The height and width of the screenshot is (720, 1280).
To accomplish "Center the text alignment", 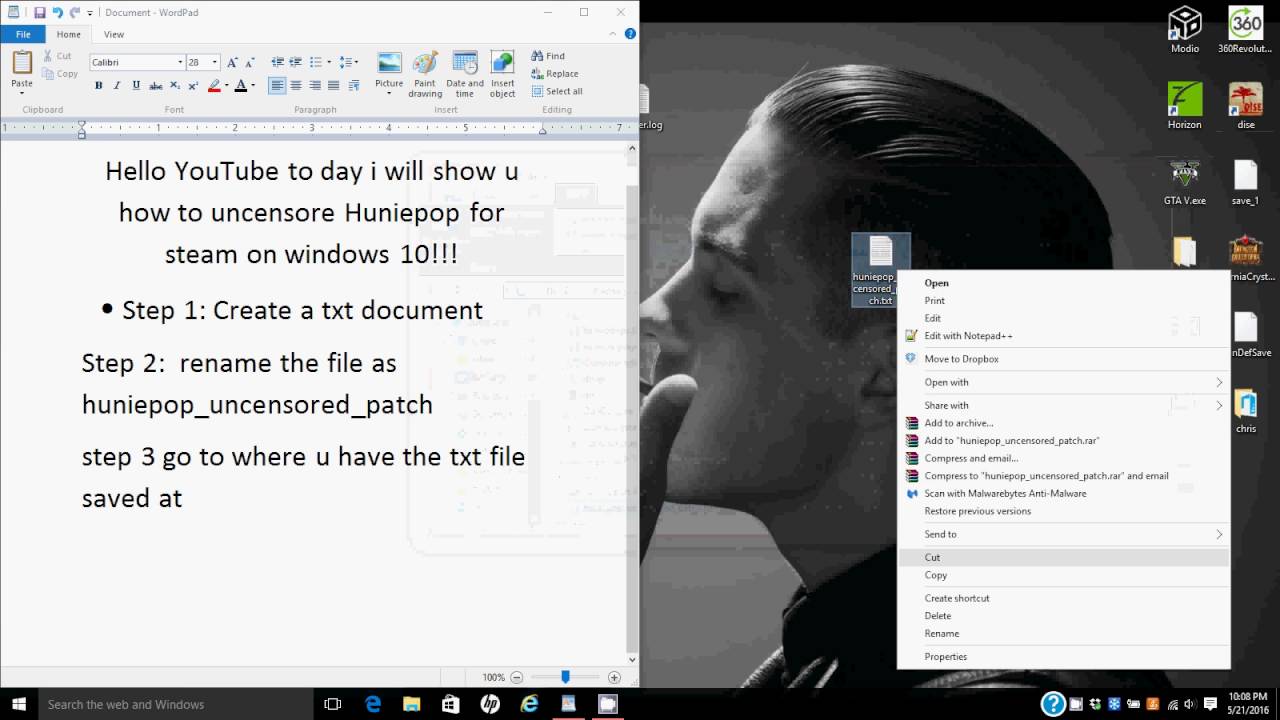I will pos(296,86).
